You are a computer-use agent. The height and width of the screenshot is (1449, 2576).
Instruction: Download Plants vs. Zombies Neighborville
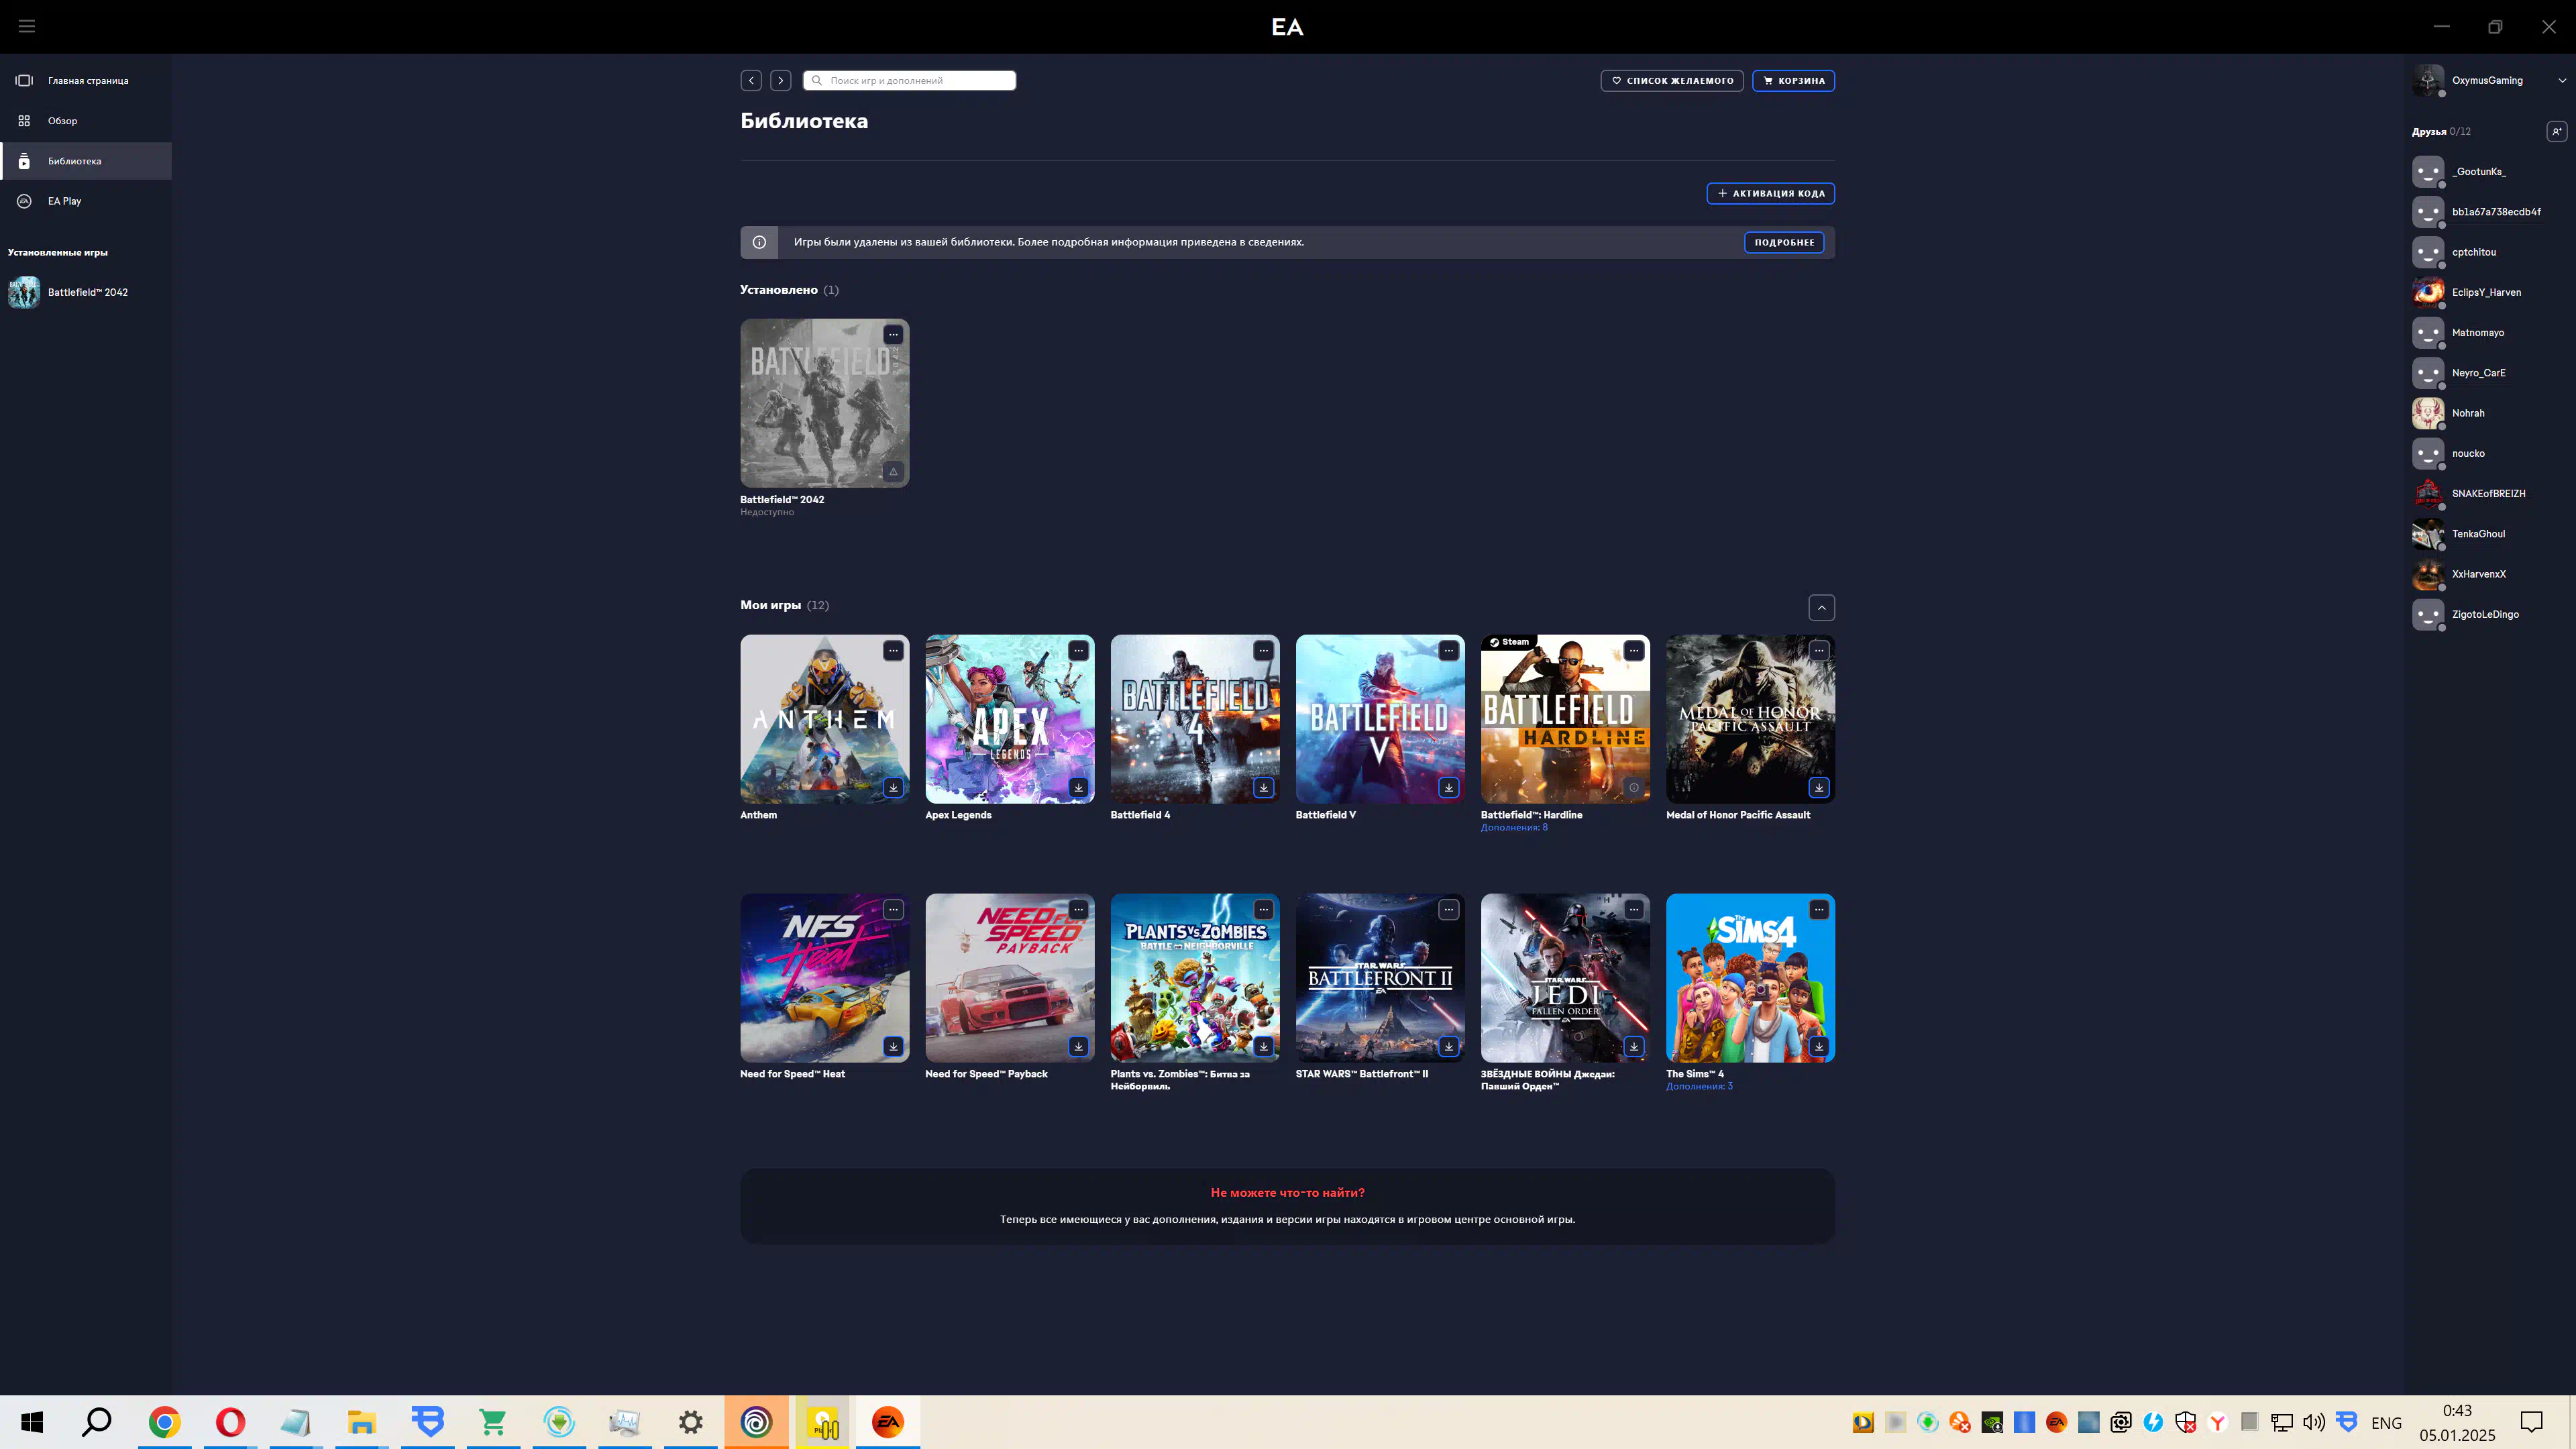pos(1264,1046)
